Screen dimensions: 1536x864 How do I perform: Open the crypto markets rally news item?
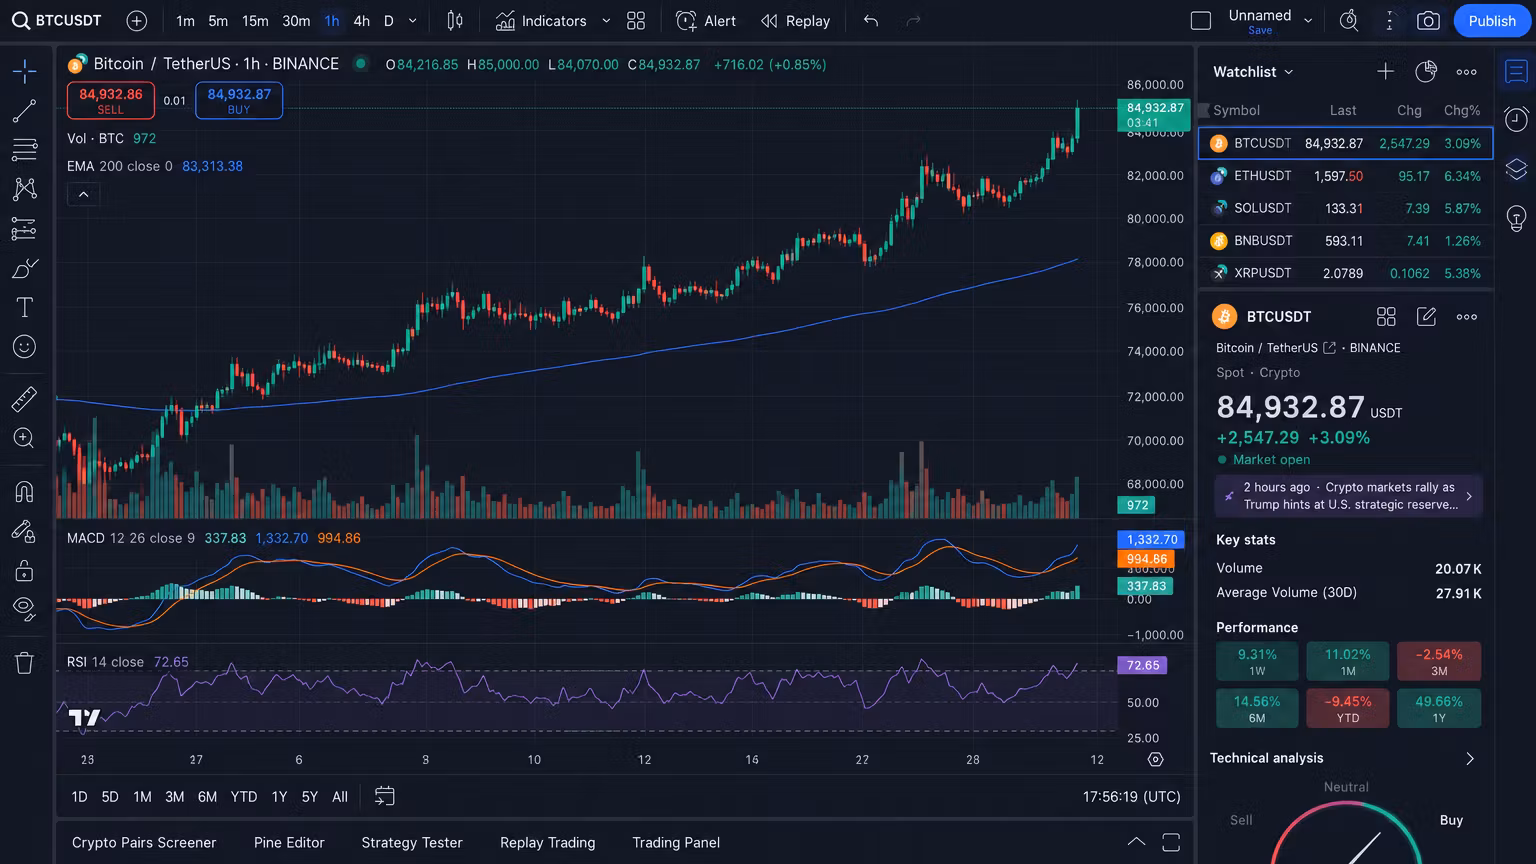[1348, 496]
